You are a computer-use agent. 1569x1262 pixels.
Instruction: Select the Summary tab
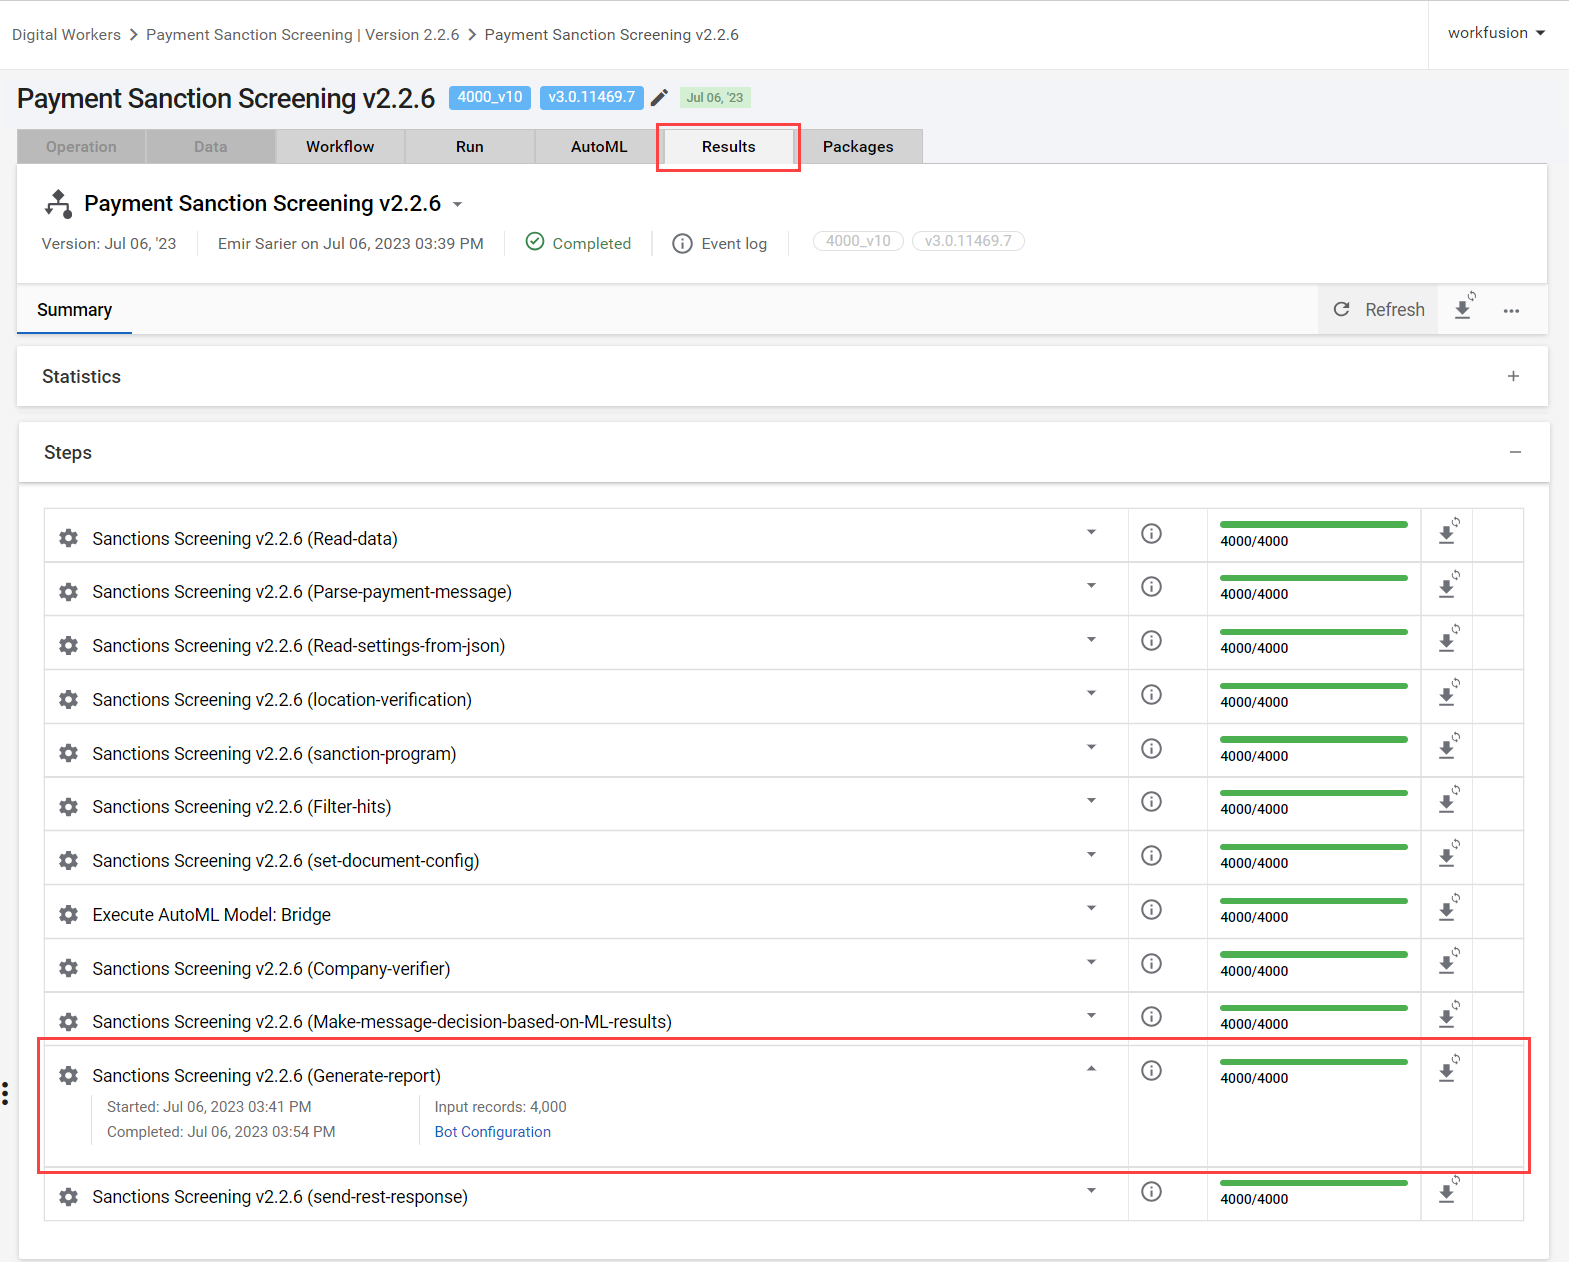[x=74, y=310]
